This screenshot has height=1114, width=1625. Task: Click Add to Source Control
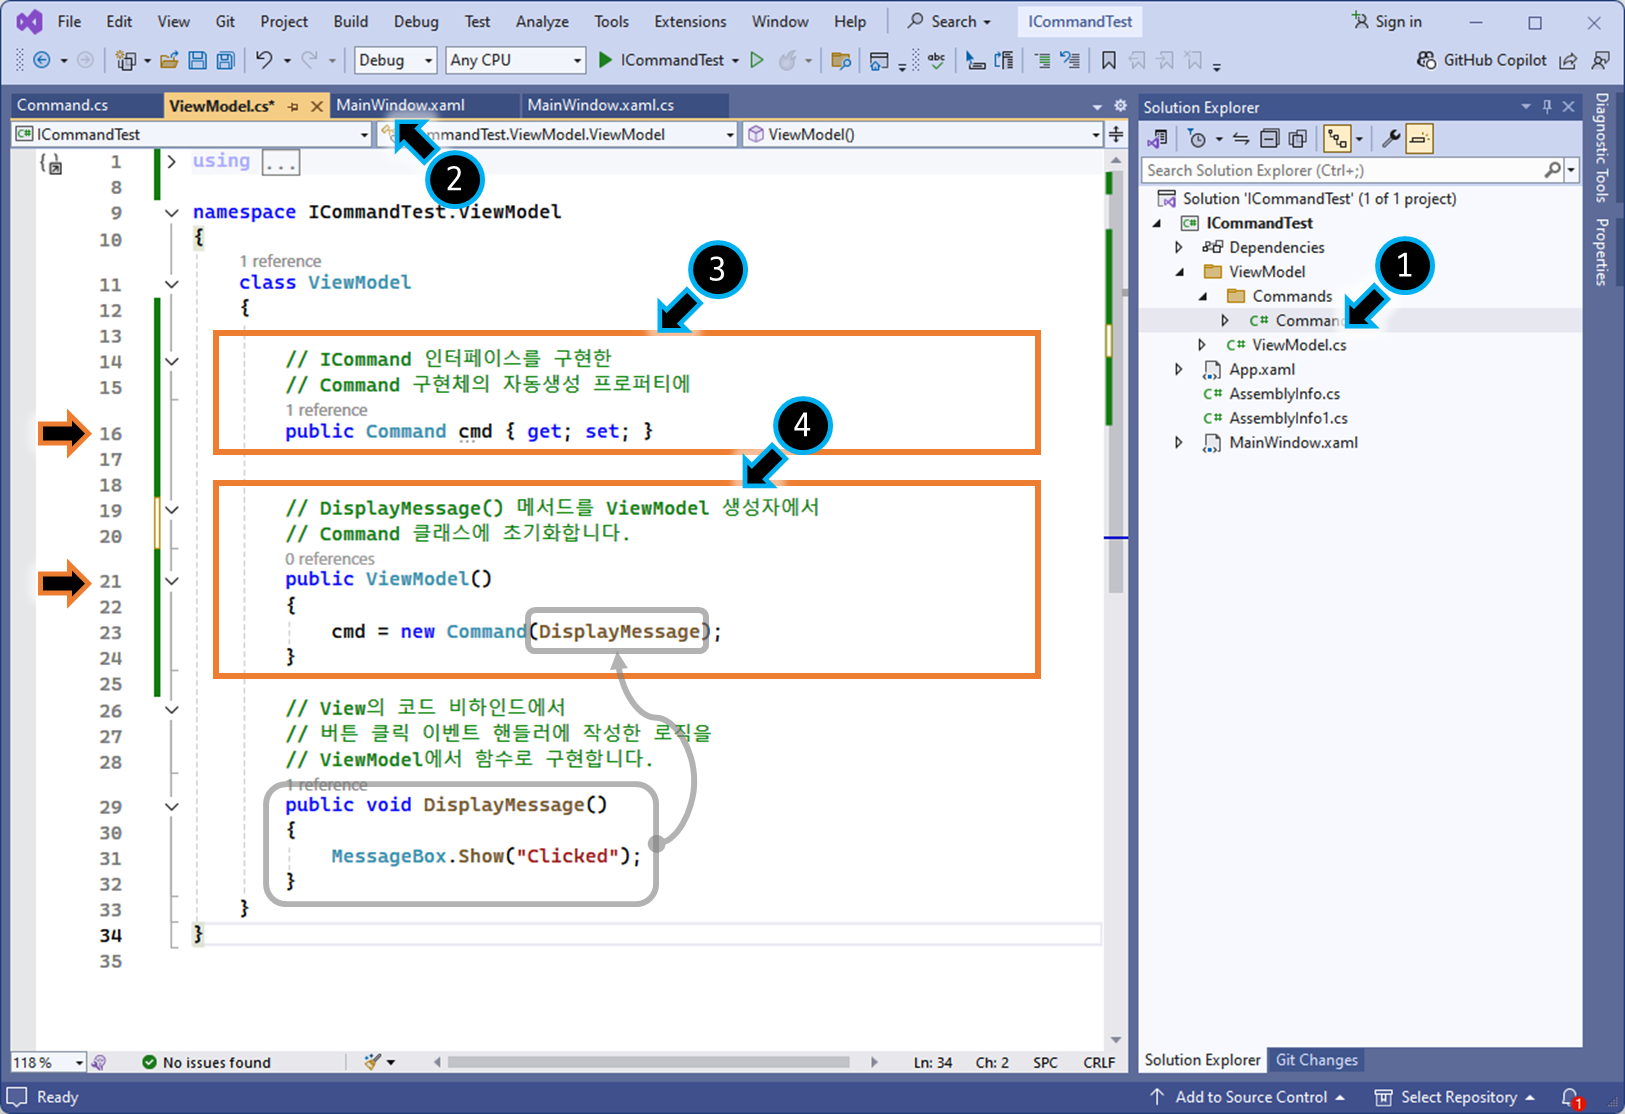coord(1246,1097)
